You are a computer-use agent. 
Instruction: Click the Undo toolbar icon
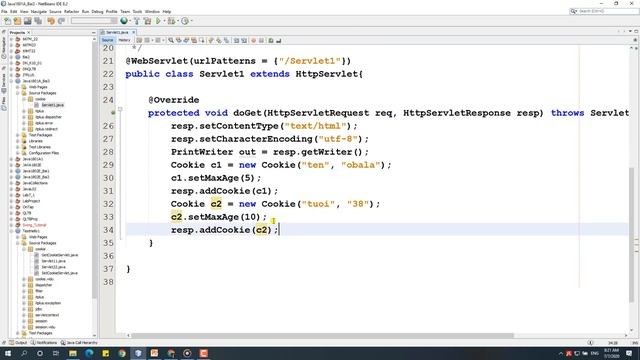coord(51,21)
